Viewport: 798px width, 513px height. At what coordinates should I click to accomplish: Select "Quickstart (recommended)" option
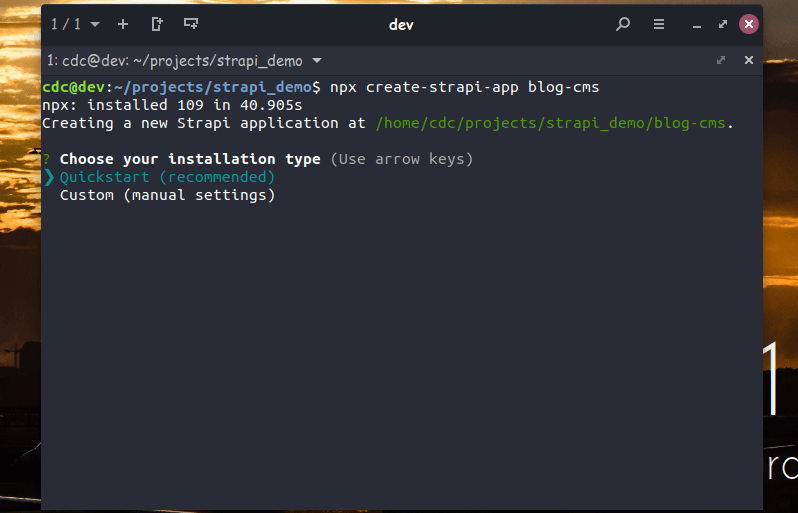click(x=167, y=177)
